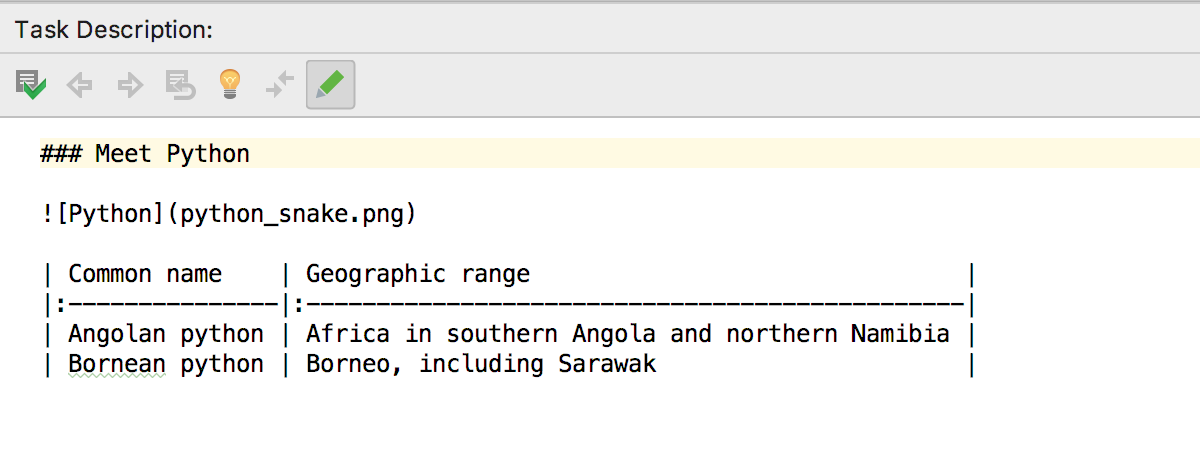Viewport: 1200px width, 468px height.
Task: Click the Task Description panel title
Action: [114, 30]
